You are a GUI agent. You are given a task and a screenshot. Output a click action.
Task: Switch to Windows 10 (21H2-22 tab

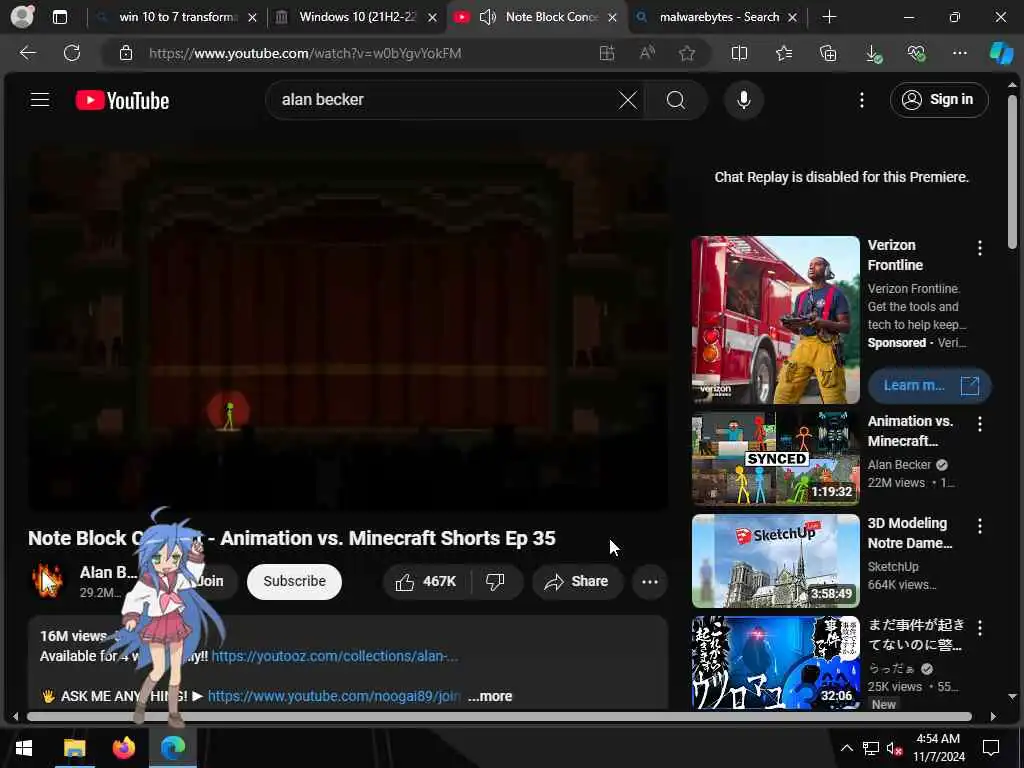pos(357,17)
